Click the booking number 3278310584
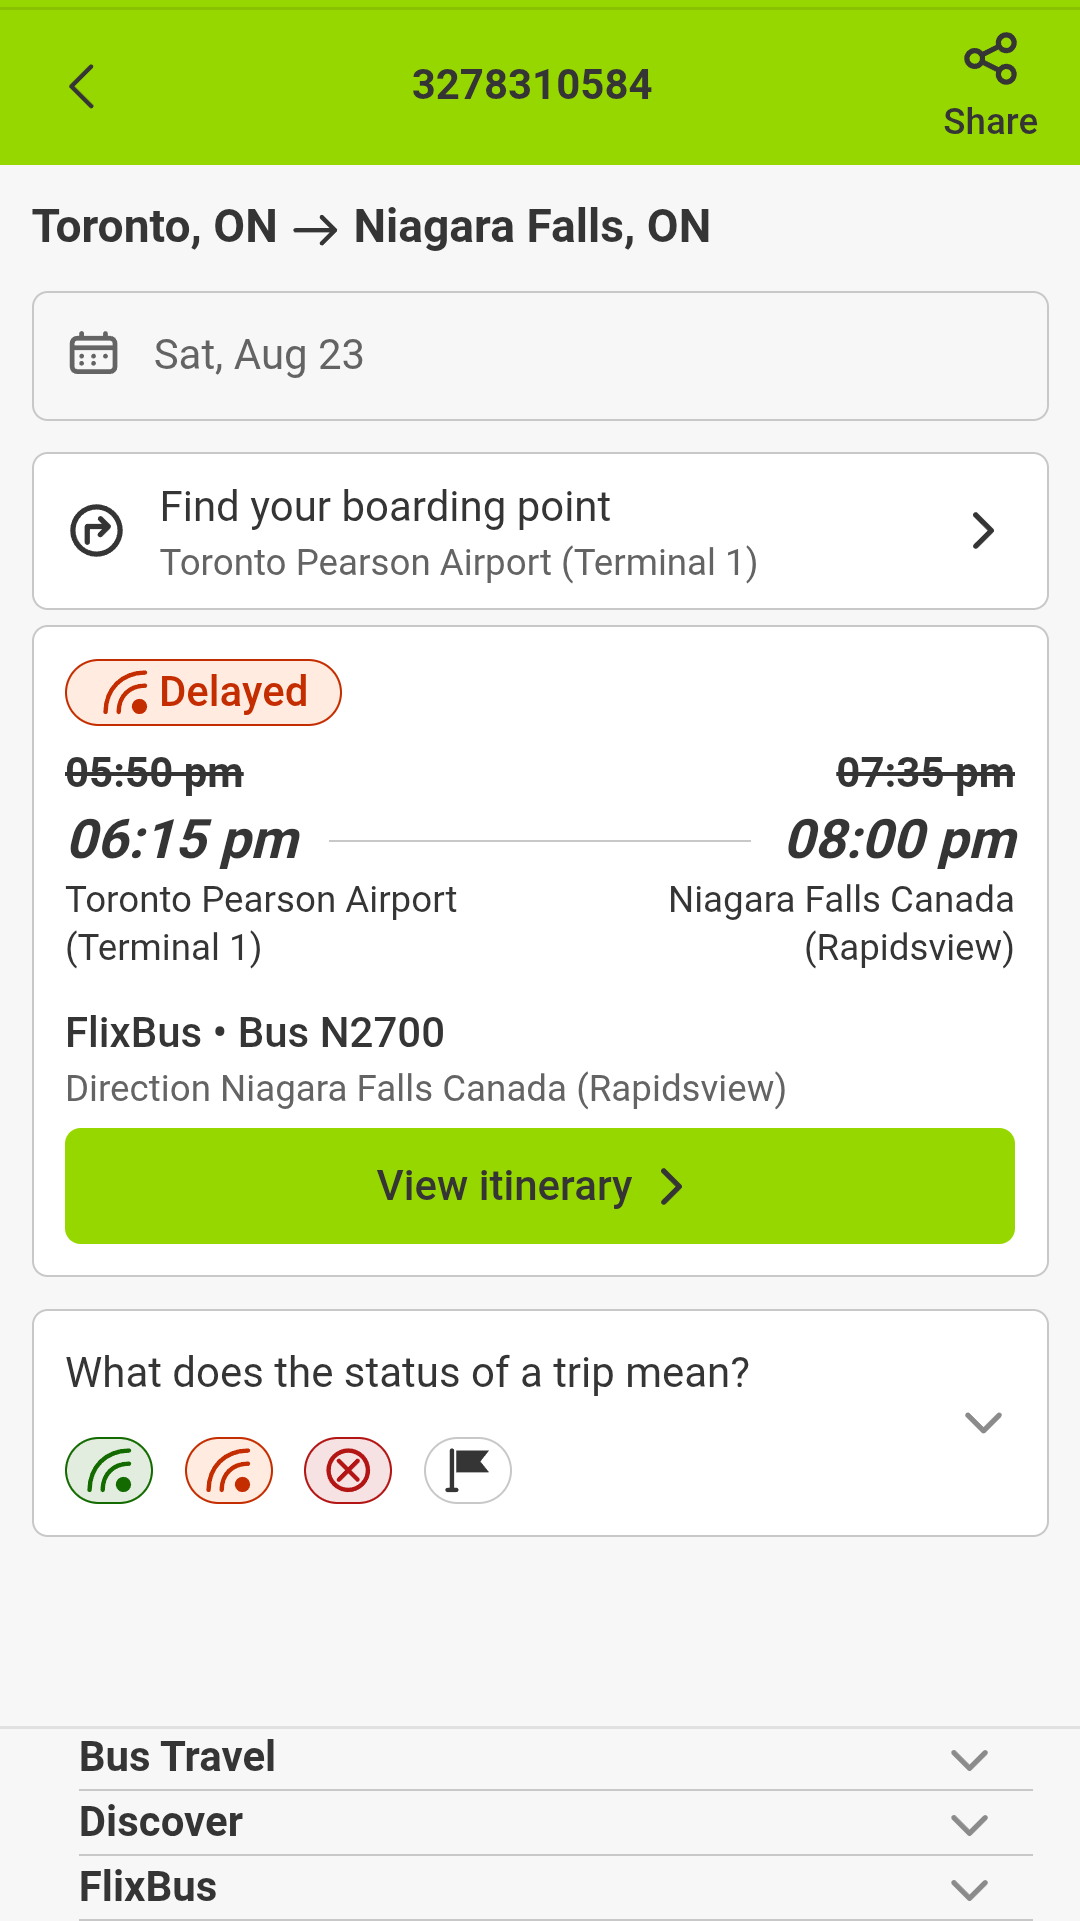 tap(532, 85)
